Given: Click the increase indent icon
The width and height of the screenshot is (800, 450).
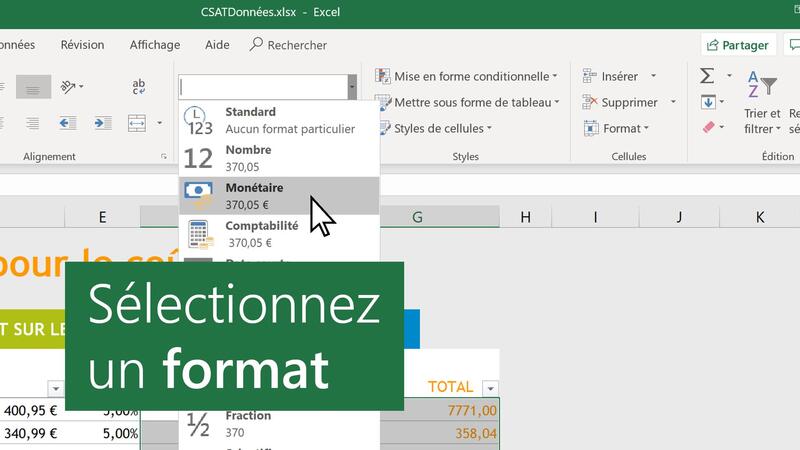Looking at the screenshot, I should point(102,123).
